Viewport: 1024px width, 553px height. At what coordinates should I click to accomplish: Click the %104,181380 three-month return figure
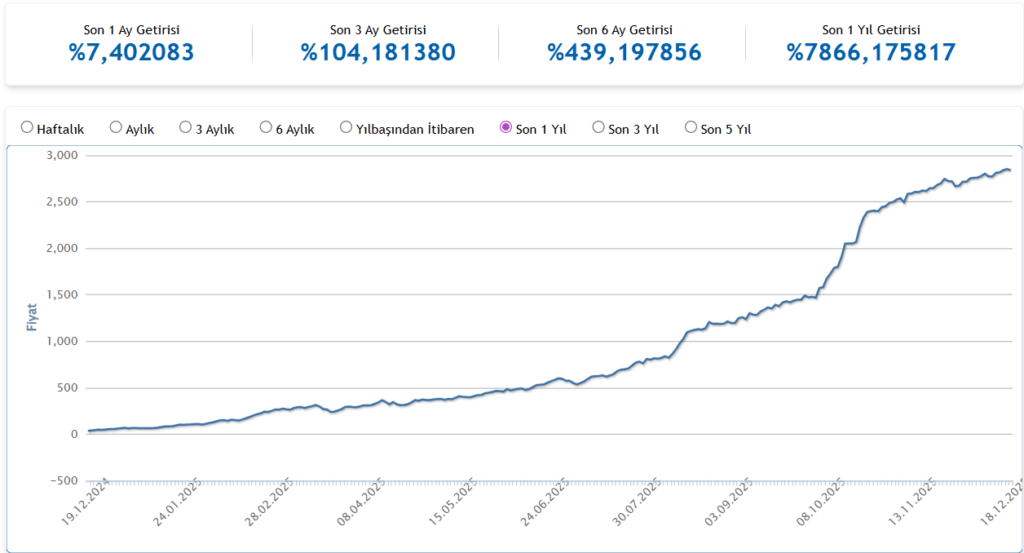click(378, 53)
